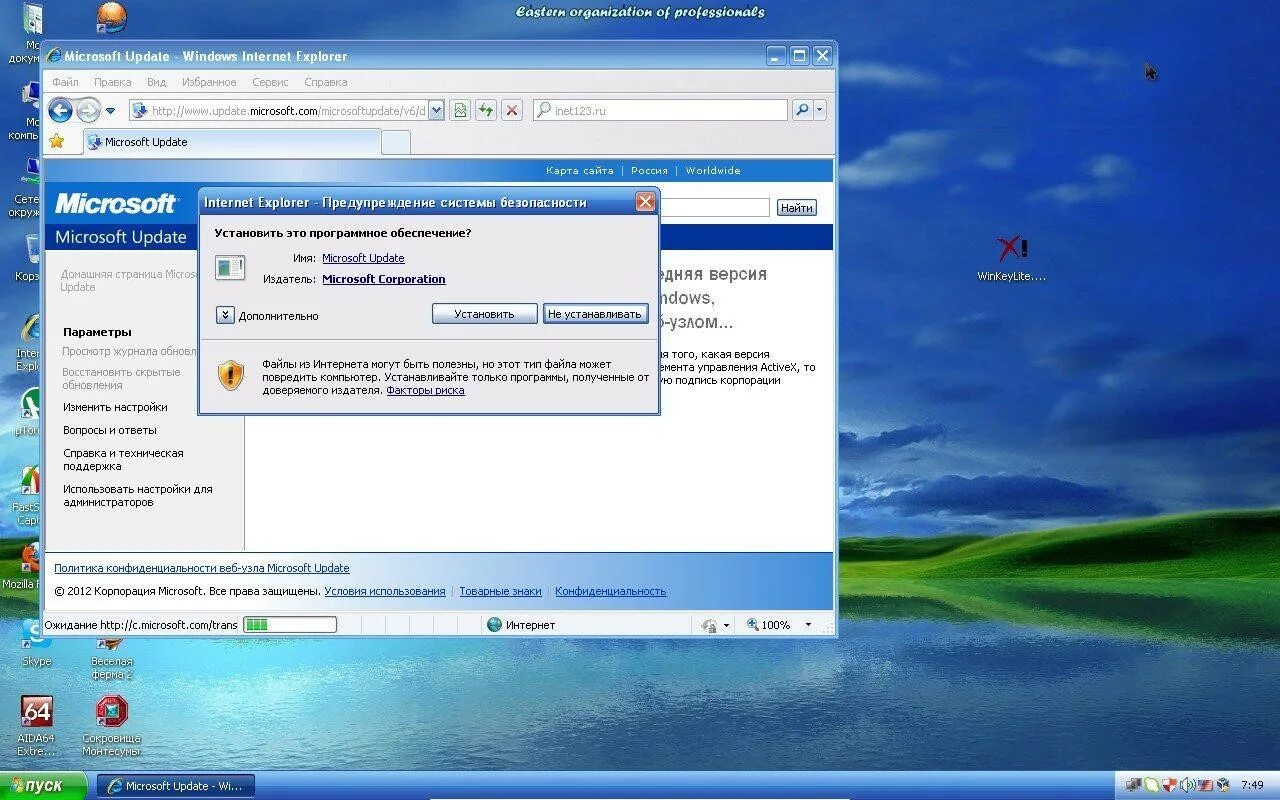Screen dimensions: 1280x800
Task: Refresh the page with the green arrows icon
Action: [485, 111]
